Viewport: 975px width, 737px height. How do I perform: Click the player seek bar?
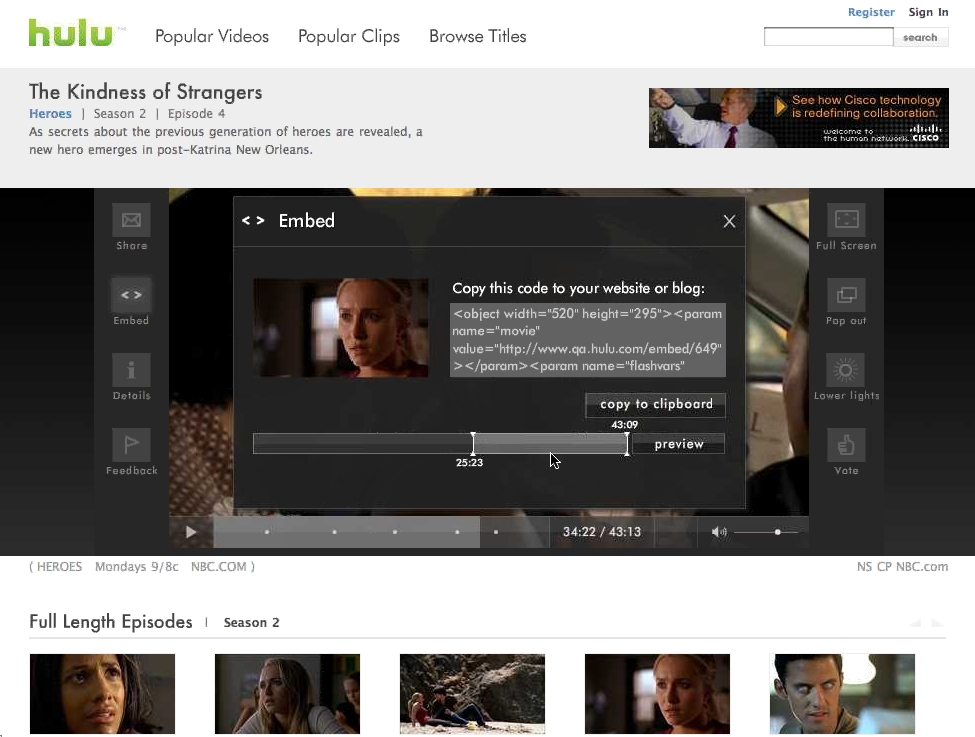(381, 532)
